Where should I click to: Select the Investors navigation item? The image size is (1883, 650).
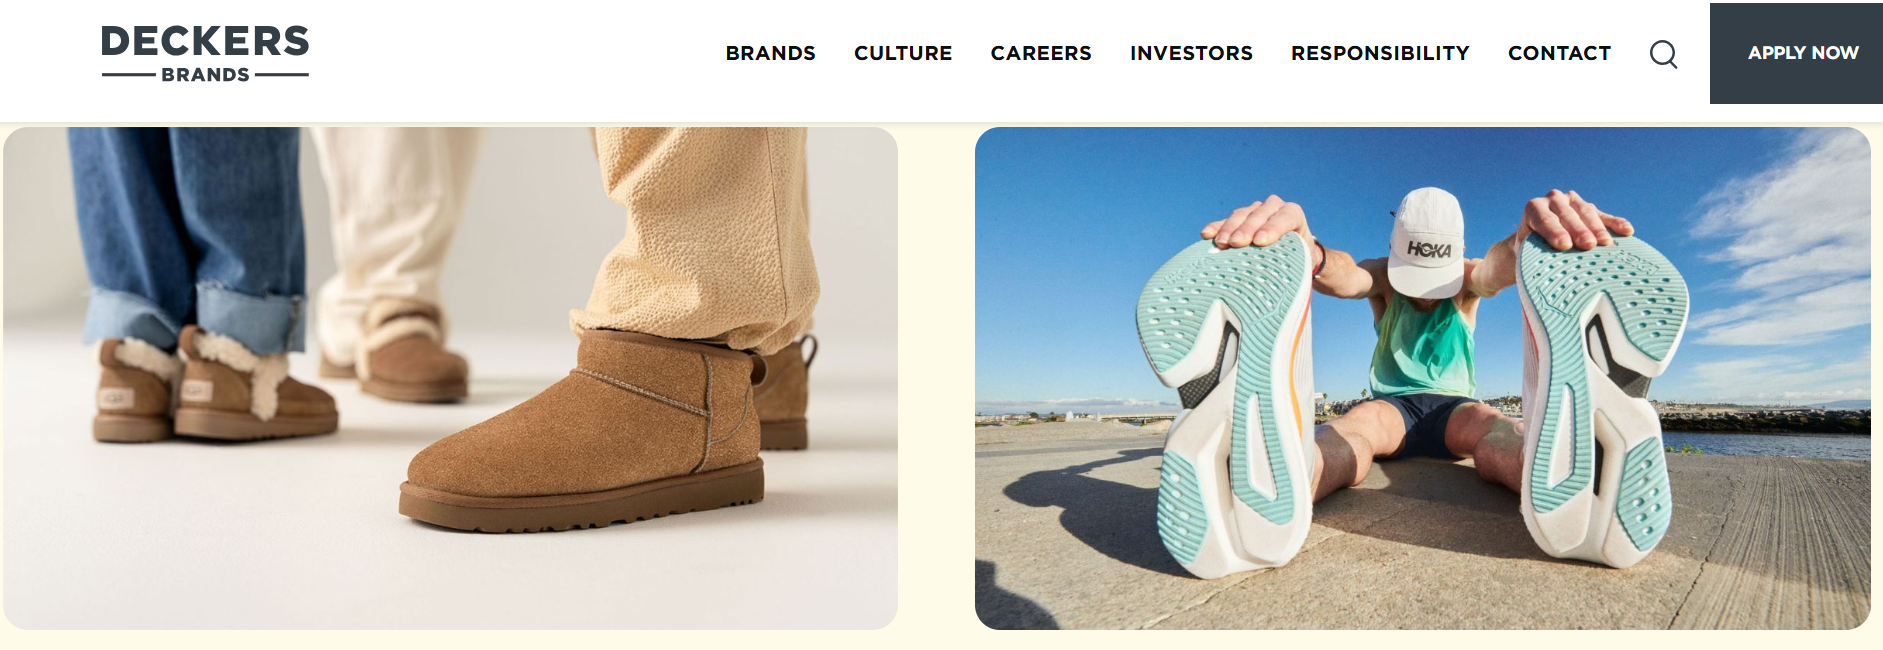tap(1191, 53)
